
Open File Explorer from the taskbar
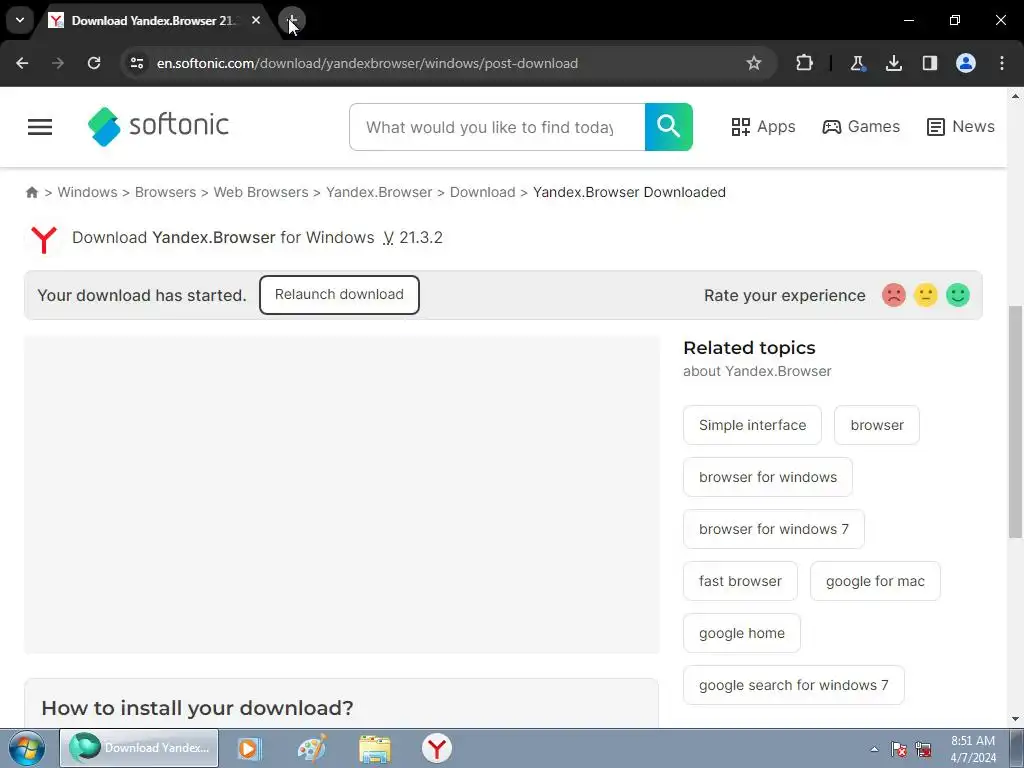click(375, 748)
